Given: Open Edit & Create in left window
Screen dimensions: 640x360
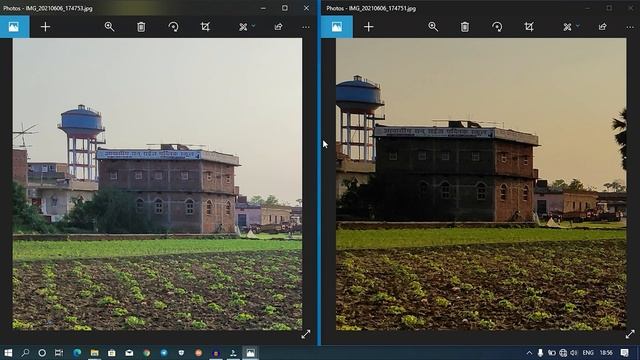Looking at the screenshot, I should 243,27.
